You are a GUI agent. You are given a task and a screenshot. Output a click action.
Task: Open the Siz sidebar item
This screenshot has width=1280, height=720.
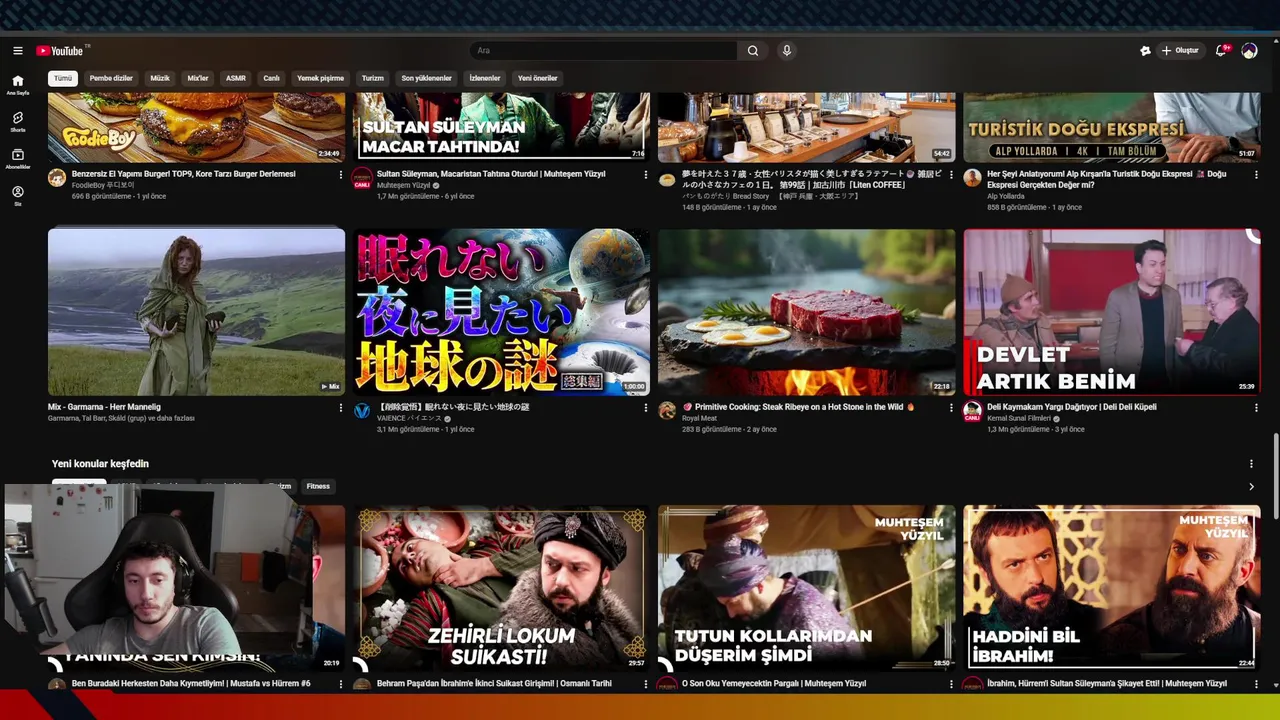pyautogui.click(x=18, y=195)
